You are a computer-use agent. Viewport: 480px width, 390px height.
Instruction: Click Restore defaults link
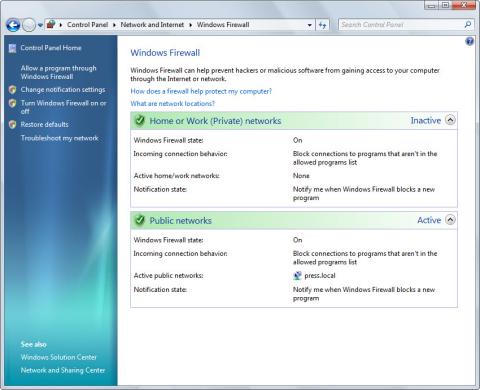(44, 125)
